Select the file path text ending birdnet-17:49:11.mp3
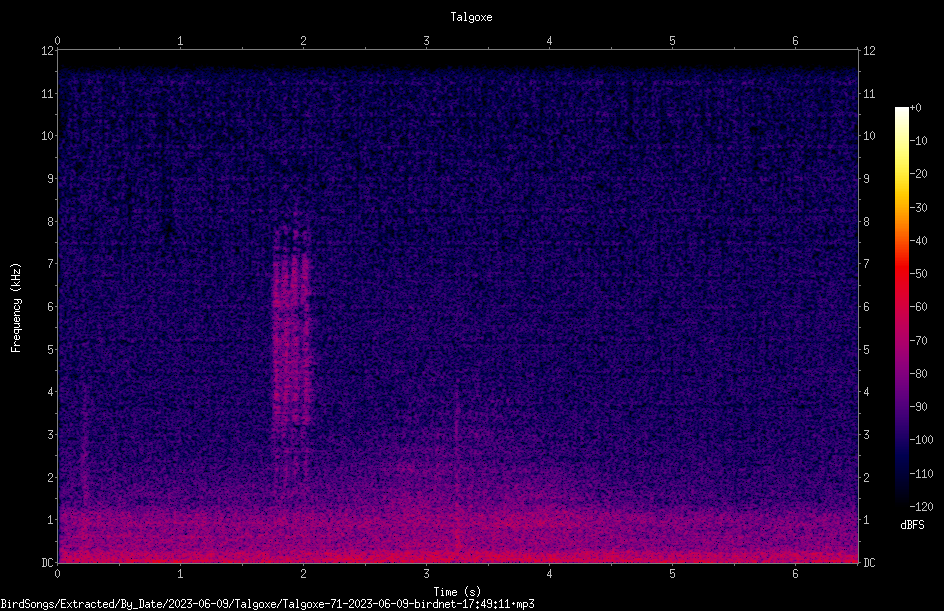 pos(267,604)
